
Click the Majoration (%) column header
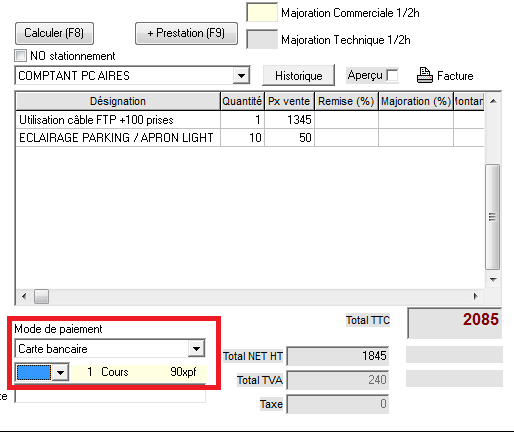point(416,101)
